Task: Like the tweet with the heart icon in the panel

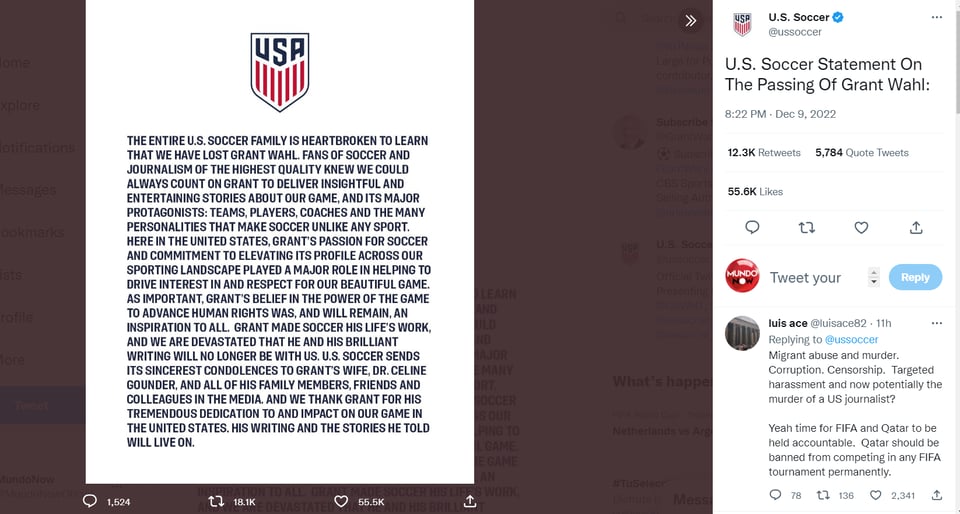Action: [x=861, y=228]
